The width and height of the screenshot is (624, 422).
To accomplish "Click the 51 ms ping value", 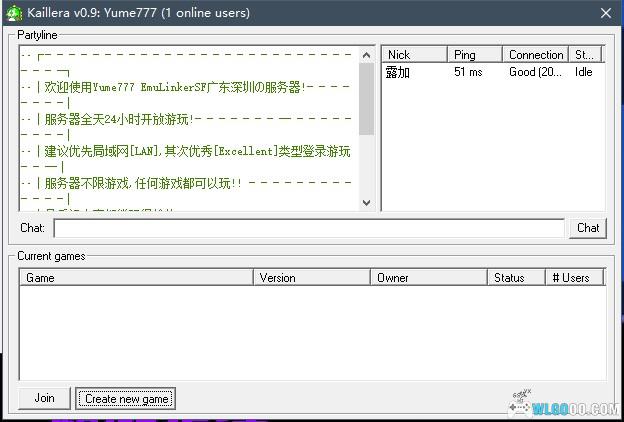I will 468,72.
